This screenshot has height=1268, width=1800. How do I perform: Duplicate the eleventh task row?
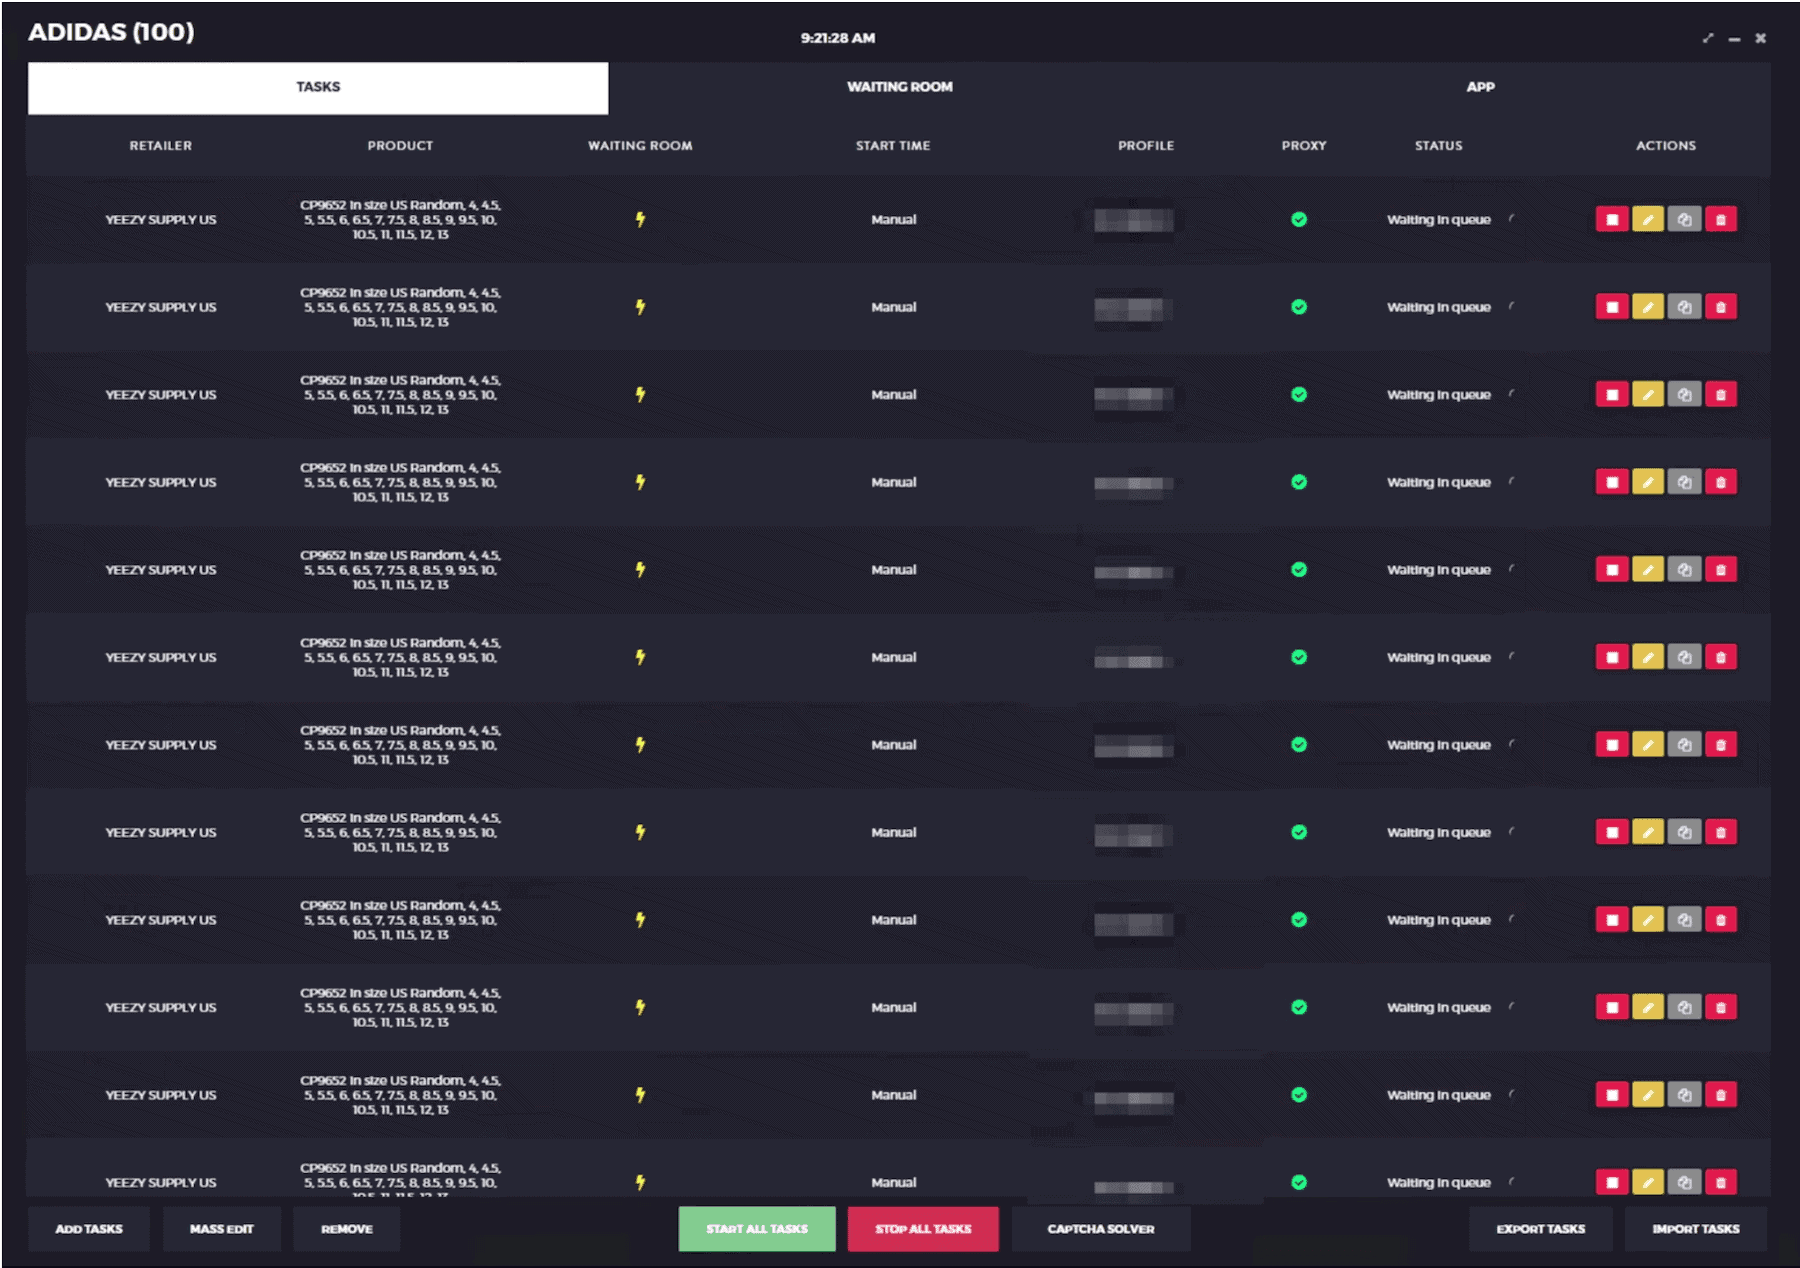[x=1684, y=1094]
